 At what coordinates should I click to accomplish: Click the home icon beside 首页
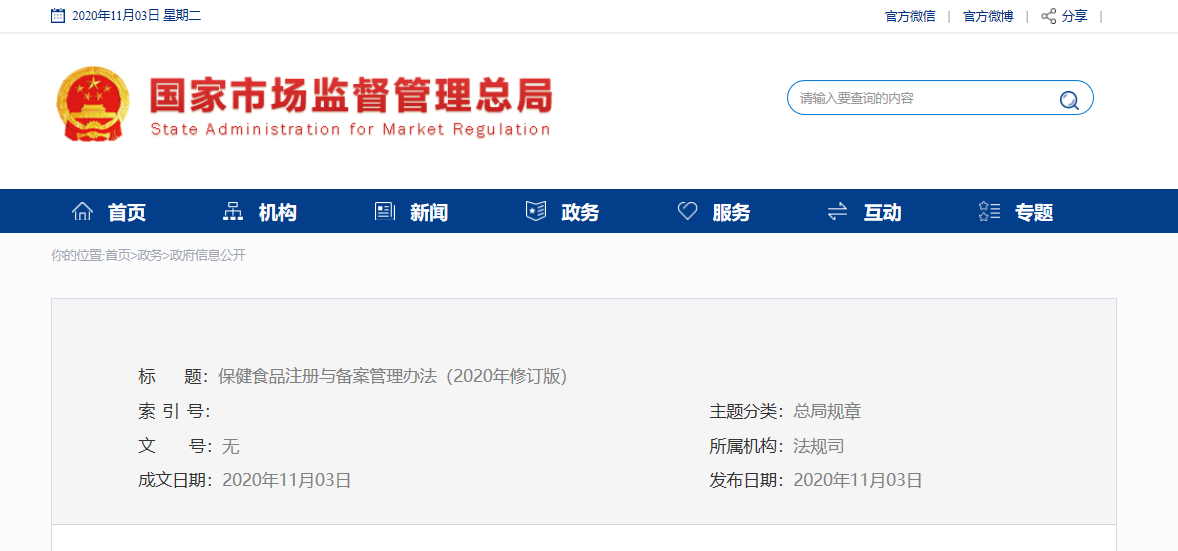pos(82,211)
